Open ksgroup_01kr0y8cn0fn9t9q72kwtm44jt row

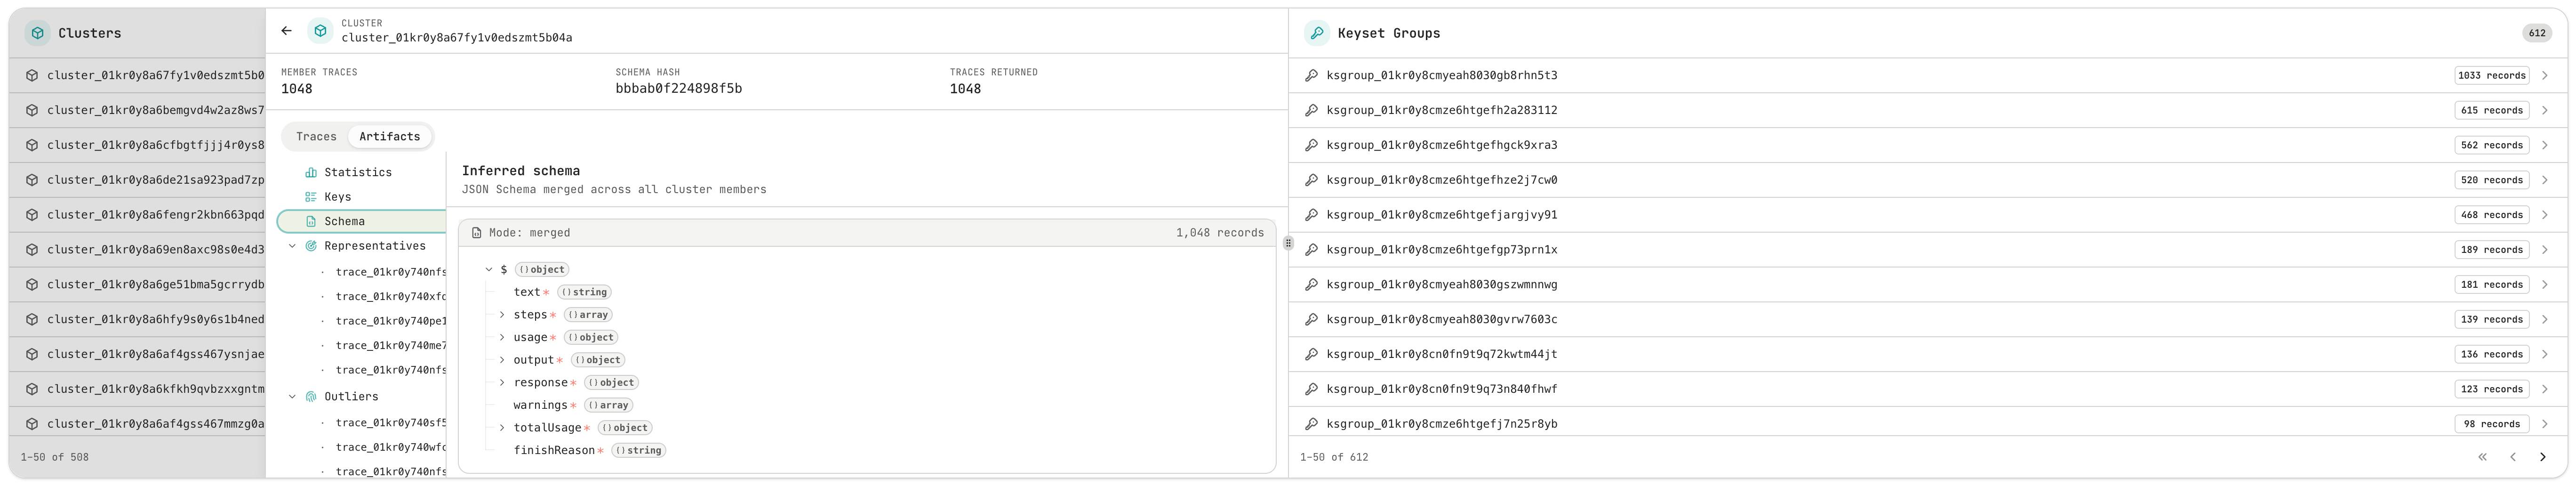click(x=1928, y=355)
